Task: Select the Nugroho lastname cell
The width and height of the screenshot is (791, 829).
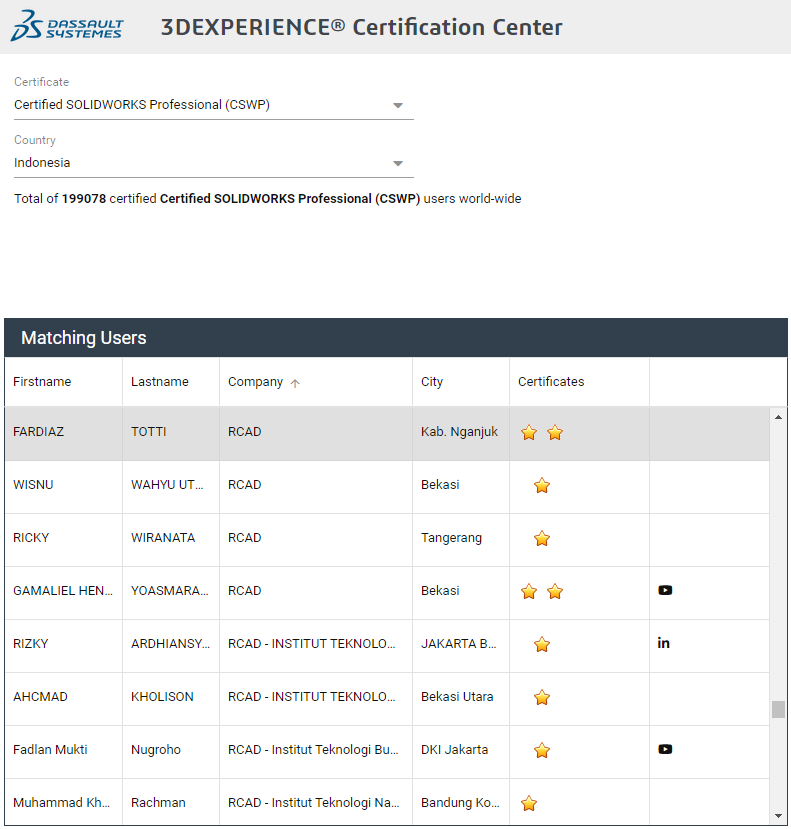Action: tap(171, 750)
